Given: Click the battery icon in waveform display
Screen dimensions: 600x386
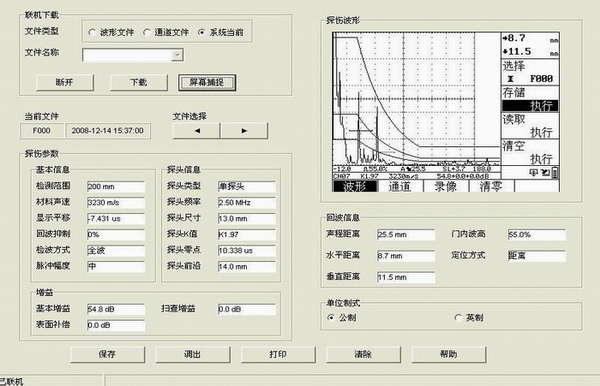Looking at the screenshot, I should pos(554,173).
